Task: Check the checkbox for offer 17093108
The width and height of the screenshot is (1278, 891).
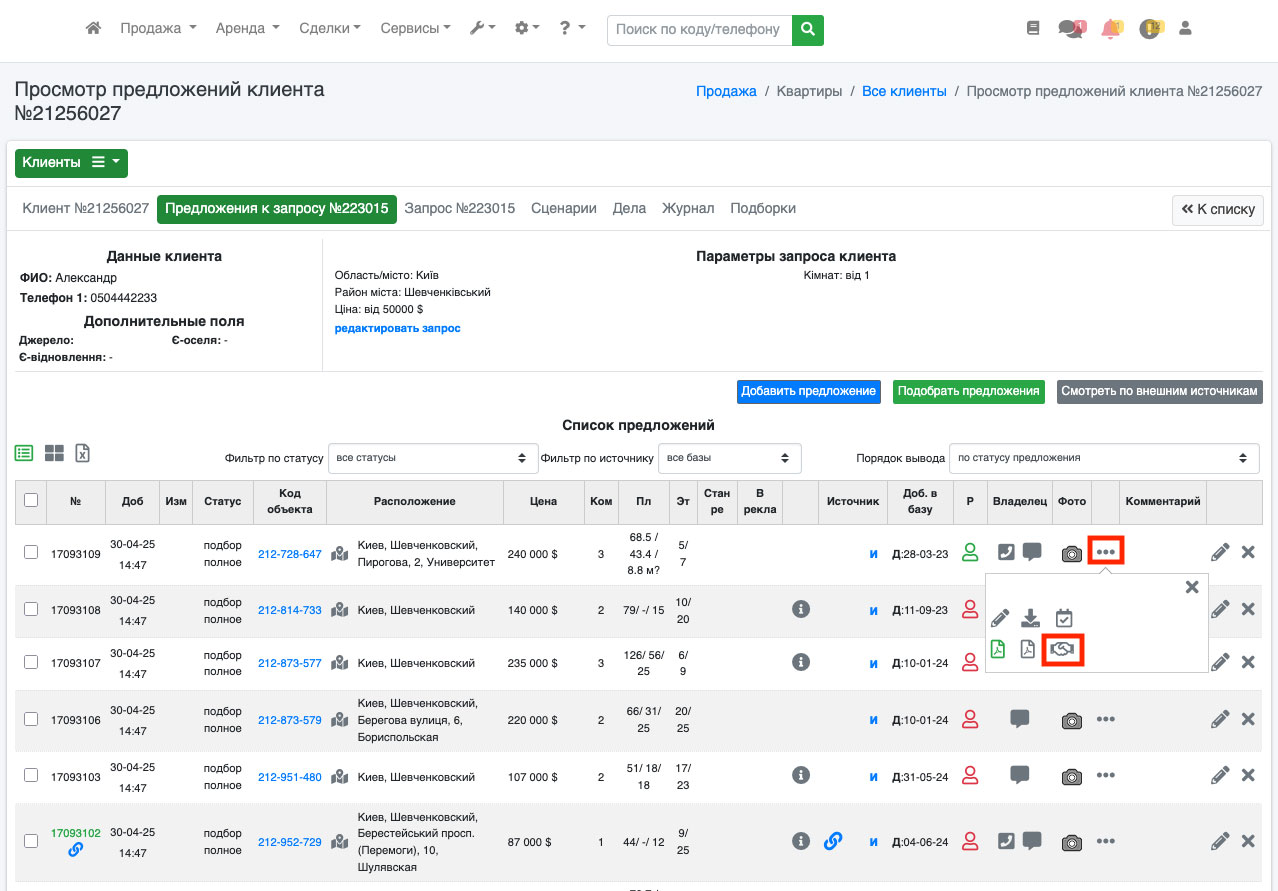Action: click(x=31, y=609)
